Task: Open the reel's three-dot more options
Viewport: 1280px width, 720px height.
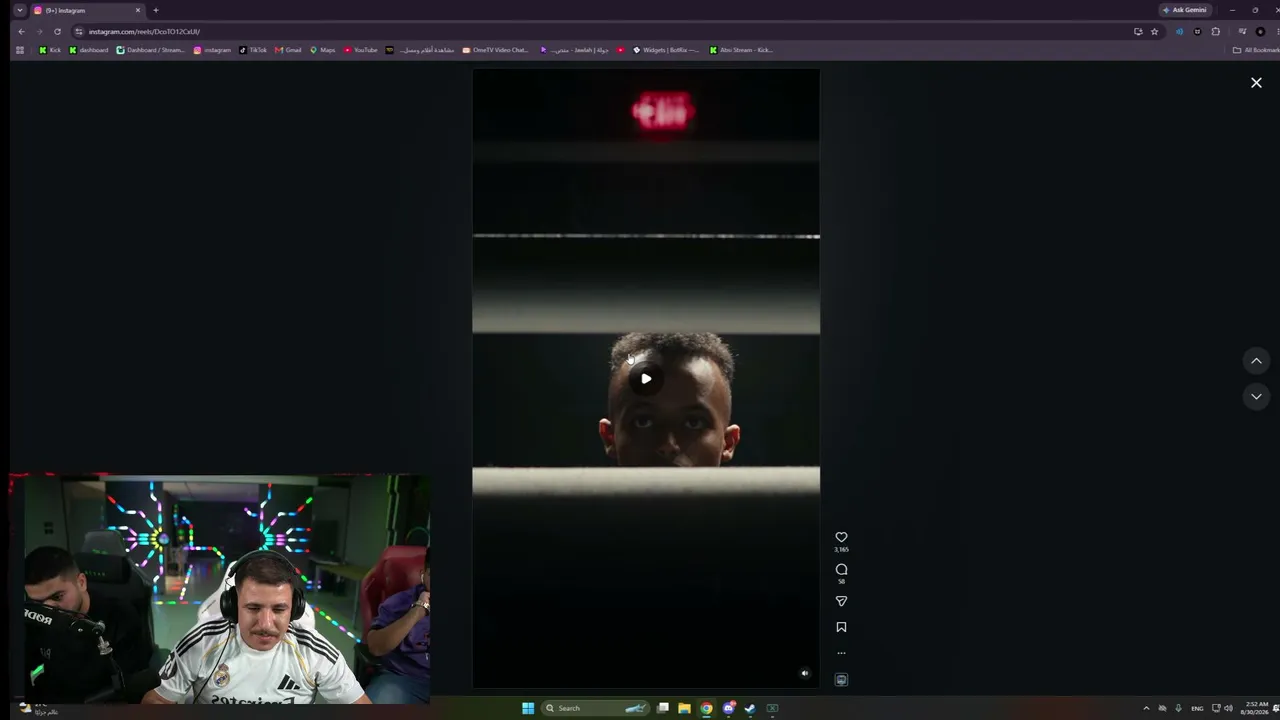Action: coord(841,653)
